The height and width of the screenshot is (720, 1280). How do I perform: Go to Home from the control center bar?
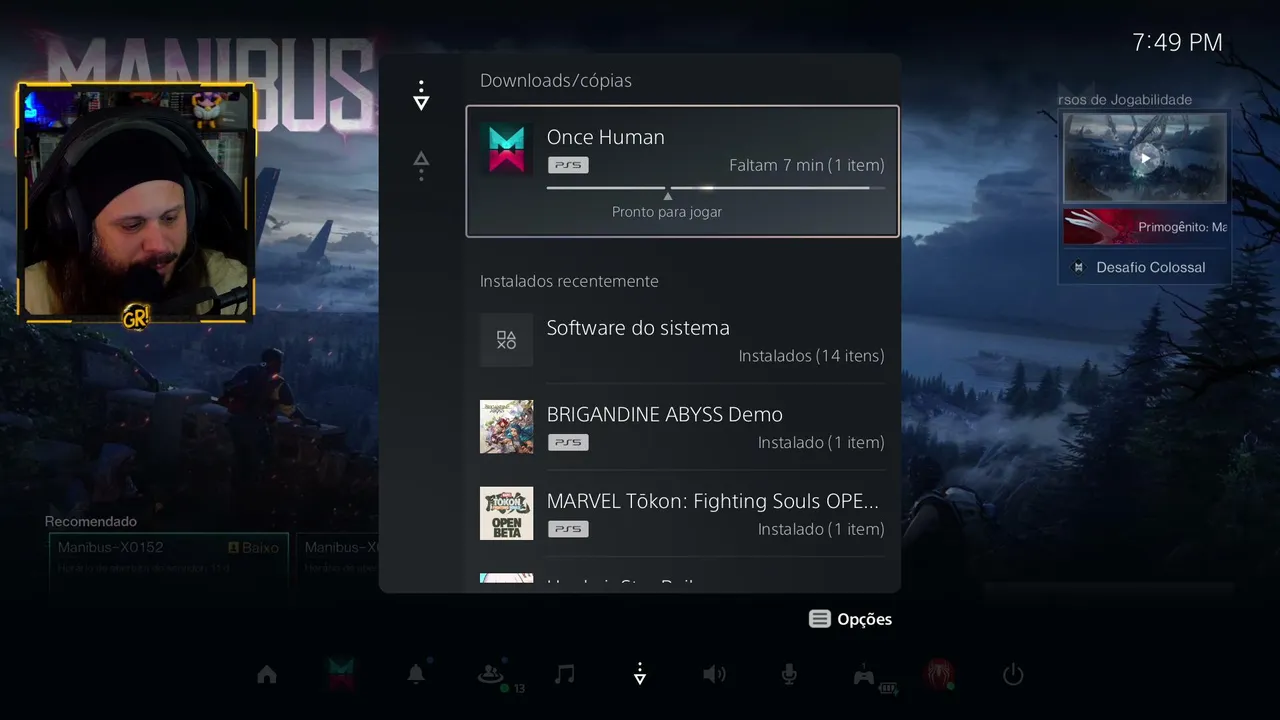click(x=267, y=675)
